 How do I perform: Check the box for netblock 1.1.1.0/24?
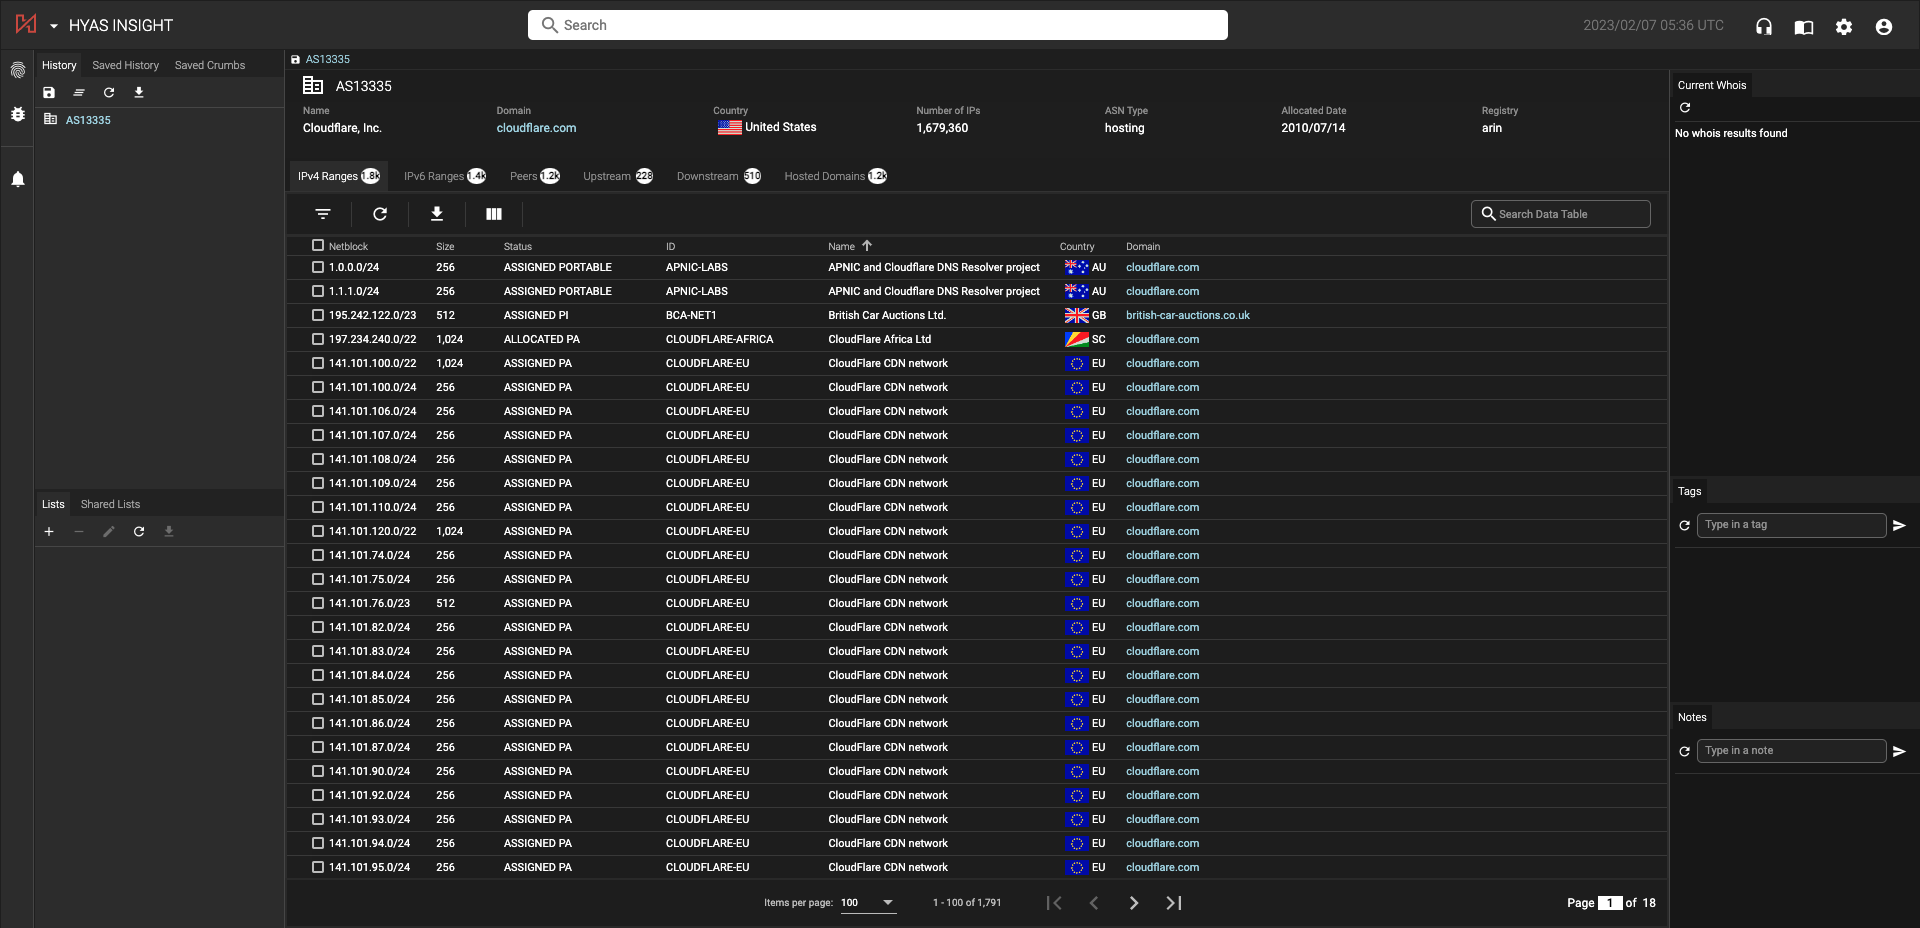click(318, 291)
